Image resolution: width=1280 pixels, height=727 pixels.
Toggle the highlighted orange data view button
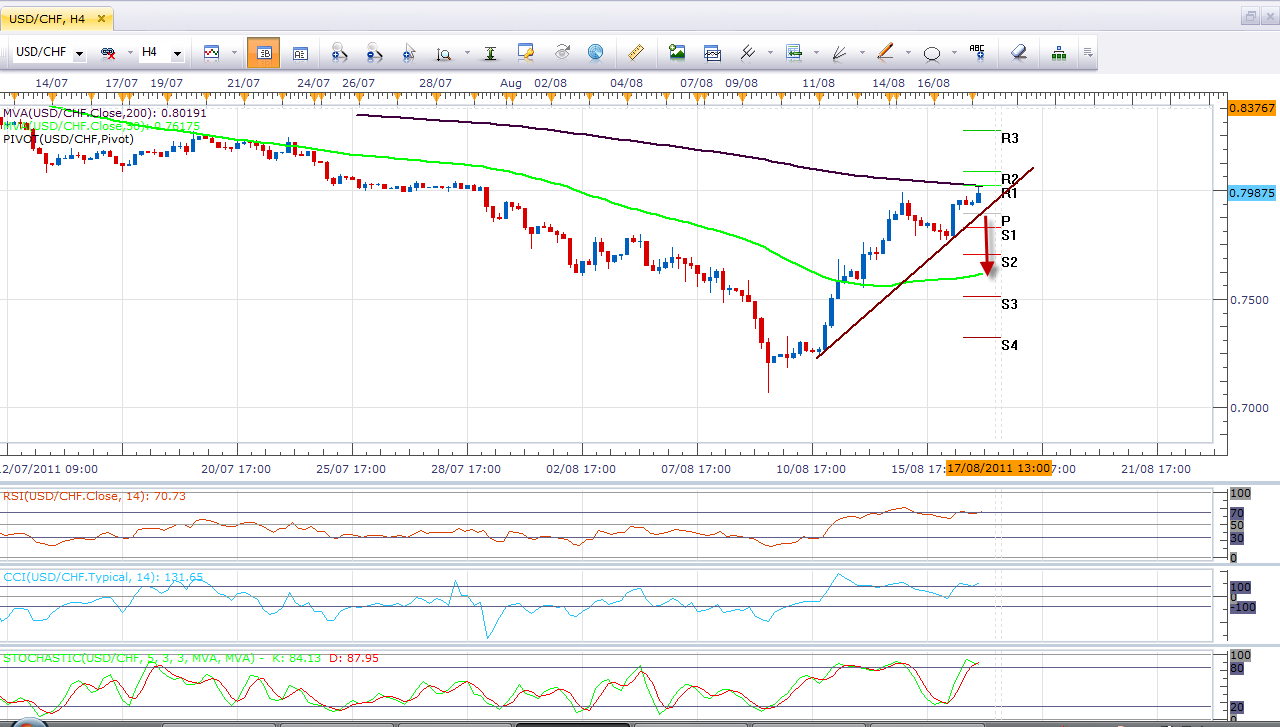click(x=263, y=52)
